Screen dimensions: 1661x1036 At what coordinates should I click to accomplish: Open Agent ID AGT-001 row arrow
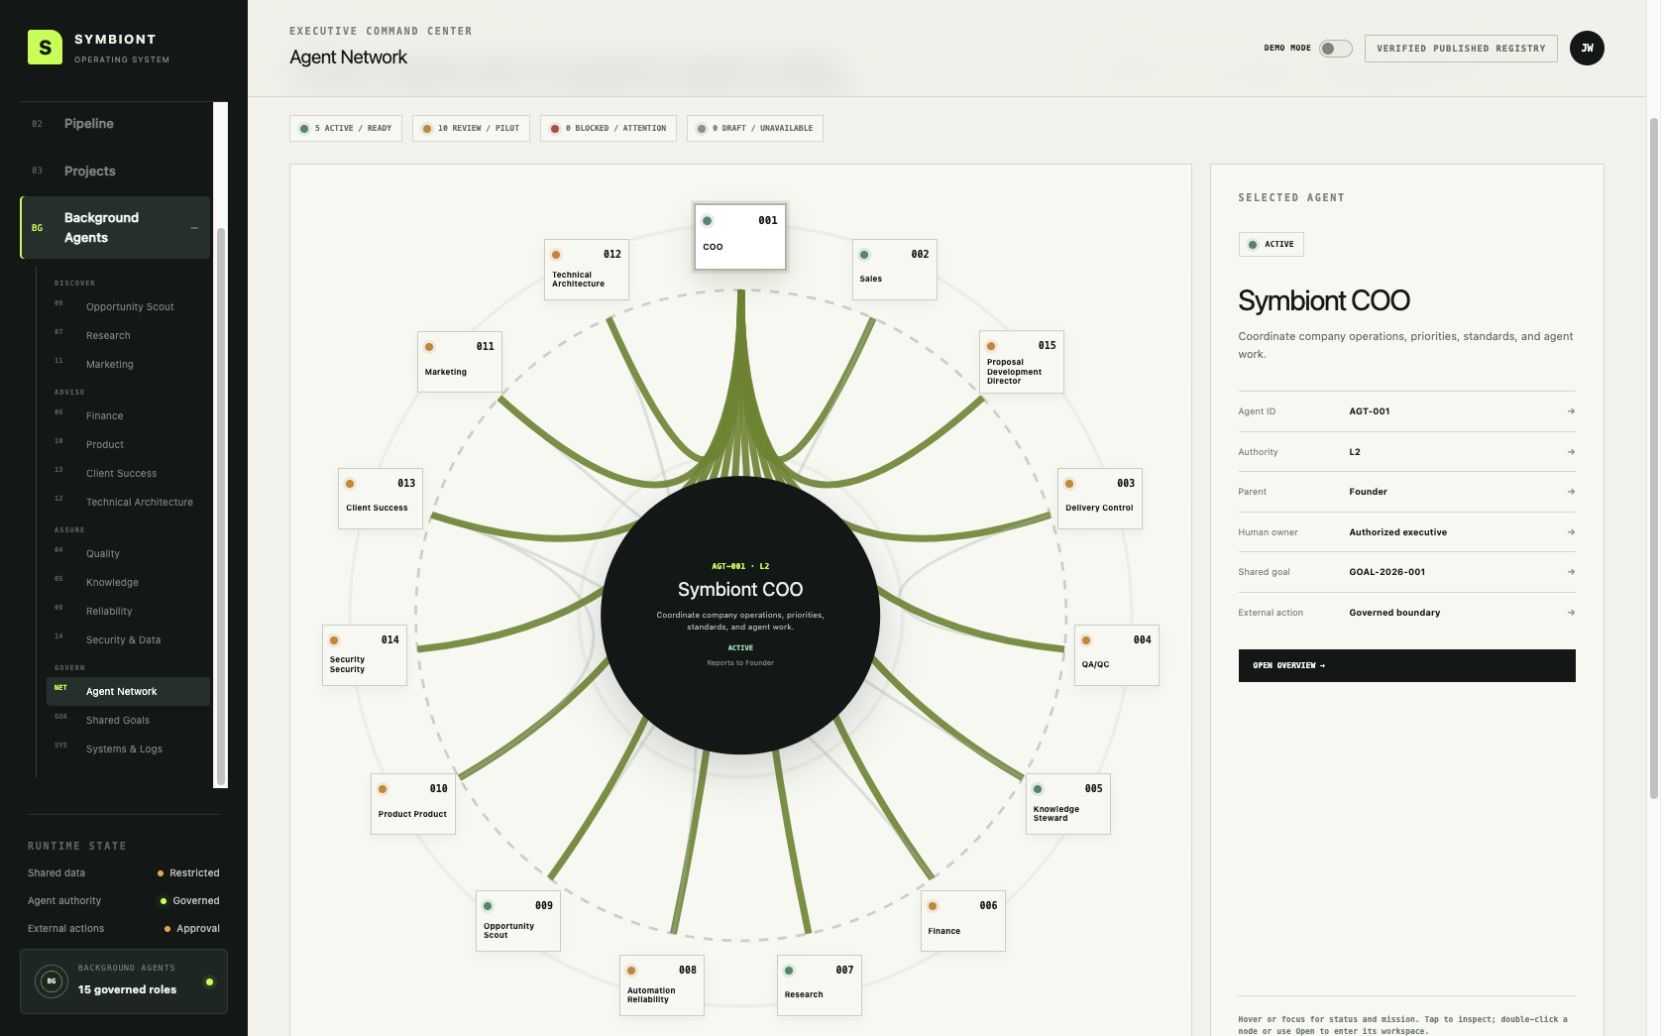coord(1571,411)
